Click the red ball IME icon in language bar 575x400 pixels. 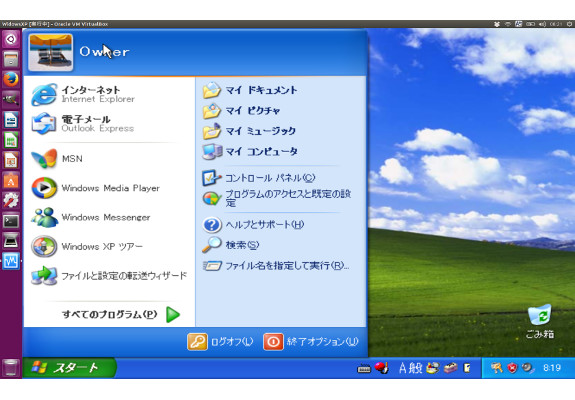[381, 368]
